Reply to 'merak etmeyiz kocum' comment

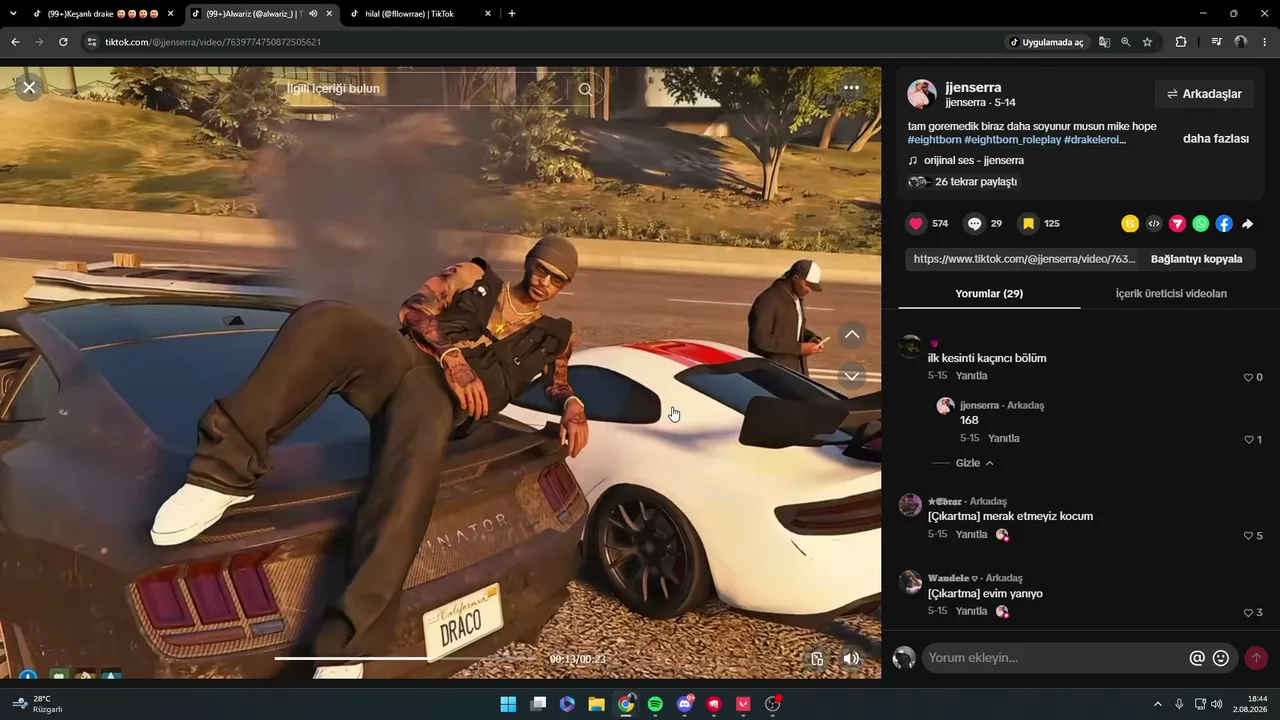tap(971, 534)
